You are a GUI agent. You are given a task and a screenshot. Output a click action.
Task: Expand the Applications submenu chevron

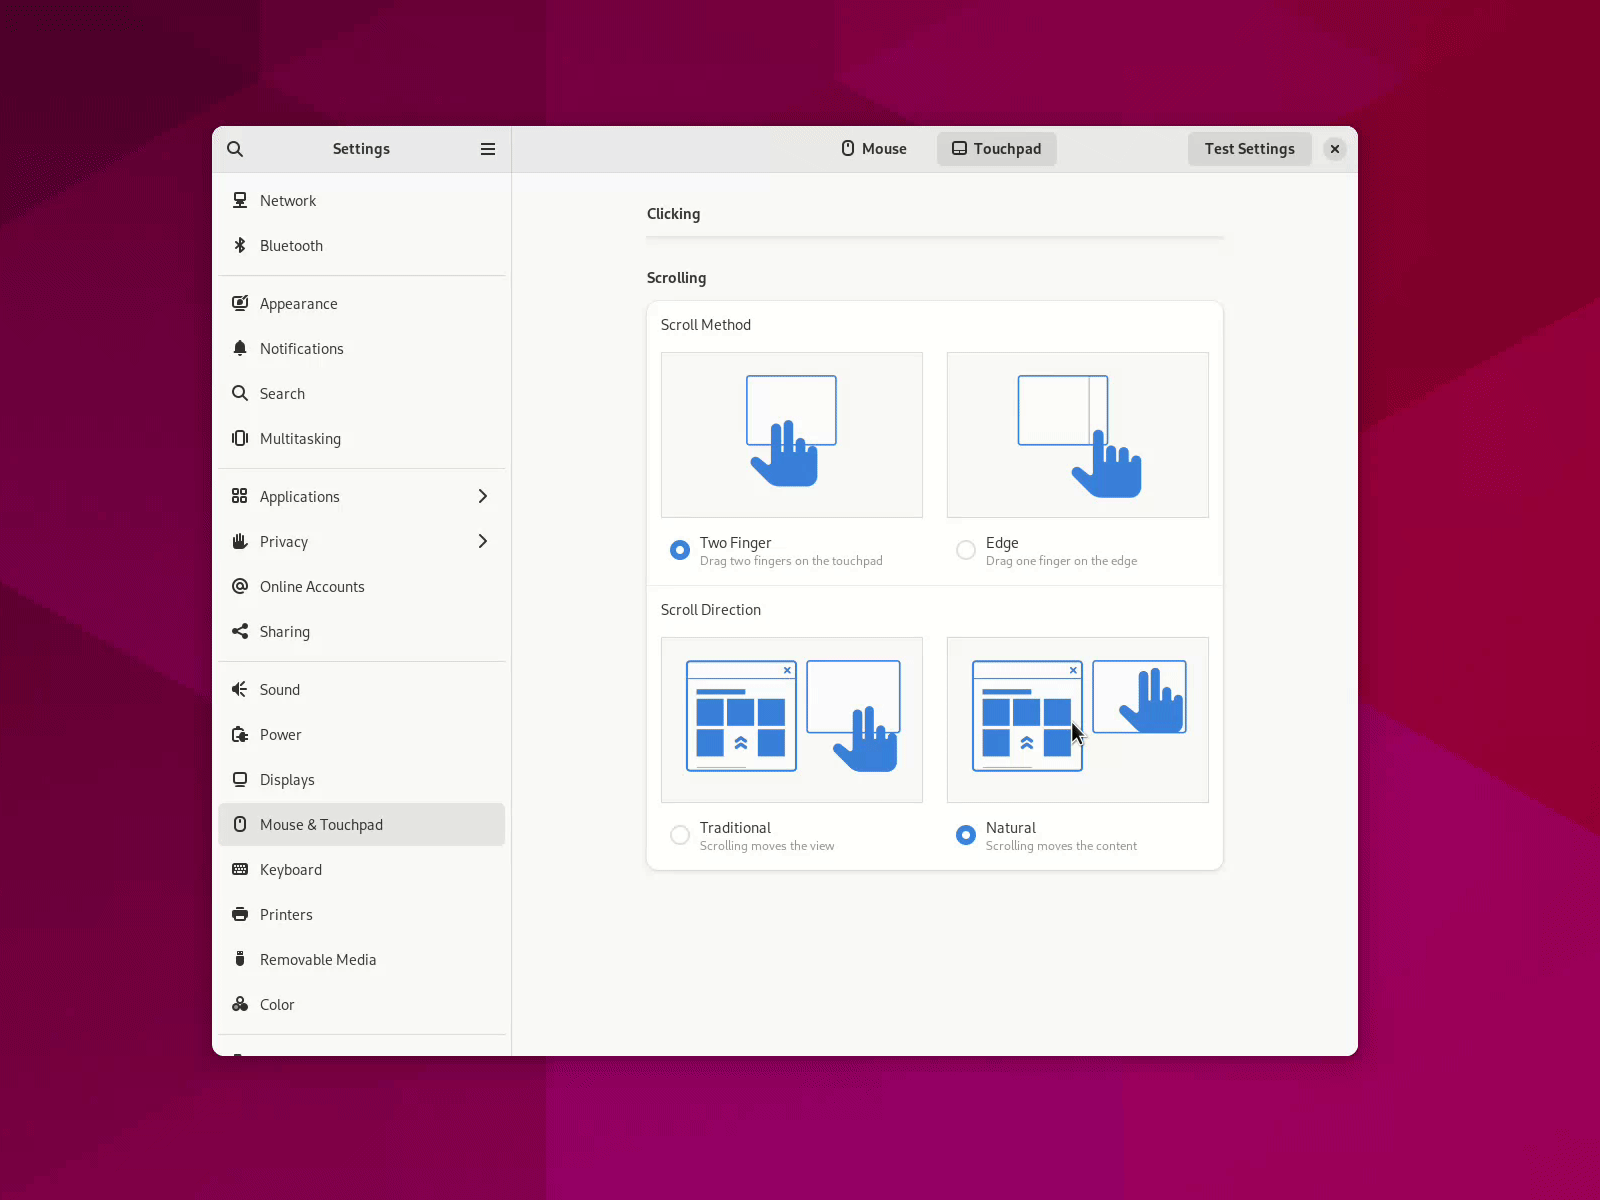483,497
